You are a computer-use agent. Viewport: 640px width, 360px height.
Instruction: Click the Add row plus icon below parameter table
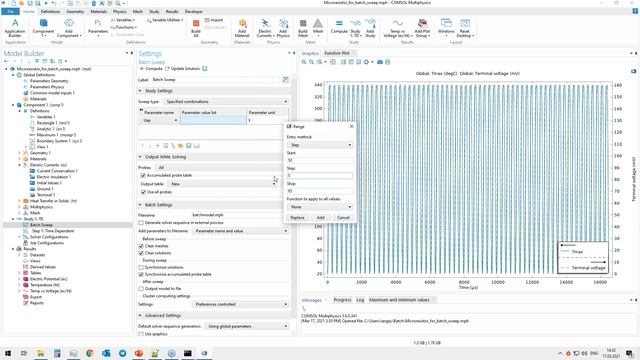[158, 146]
